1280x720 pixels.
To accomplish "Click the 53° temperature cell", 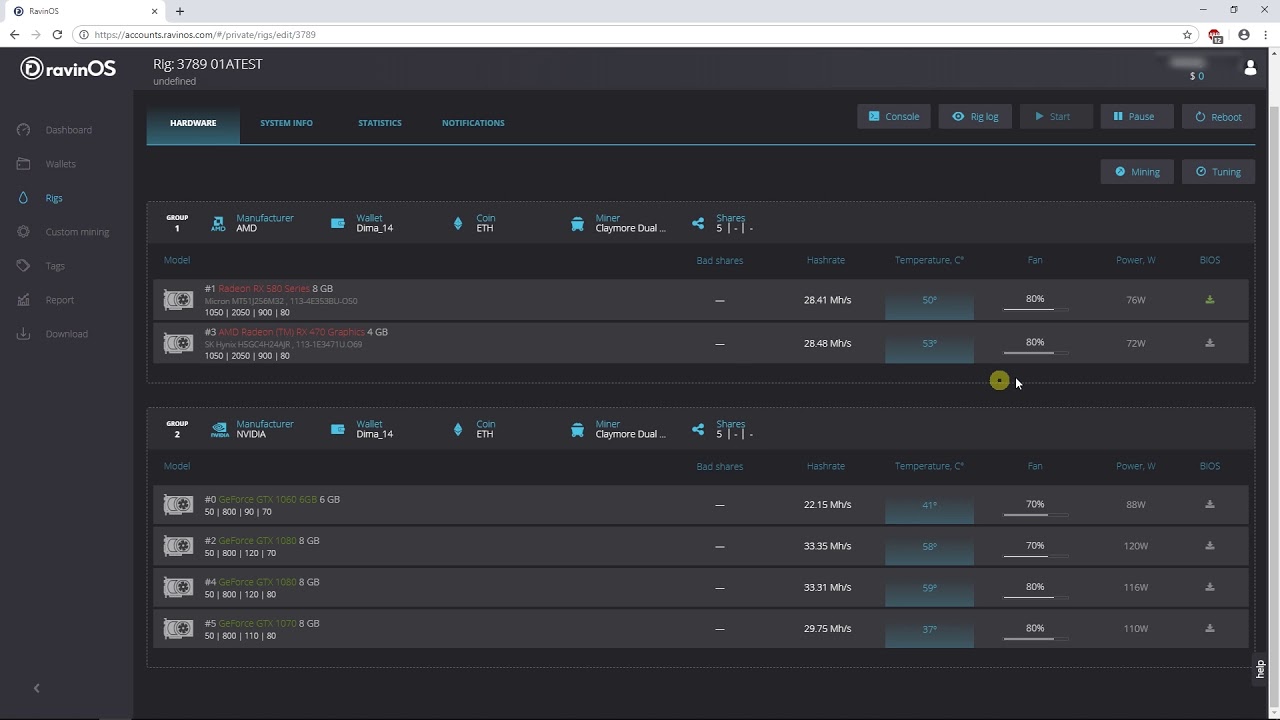I will [929, 343].
